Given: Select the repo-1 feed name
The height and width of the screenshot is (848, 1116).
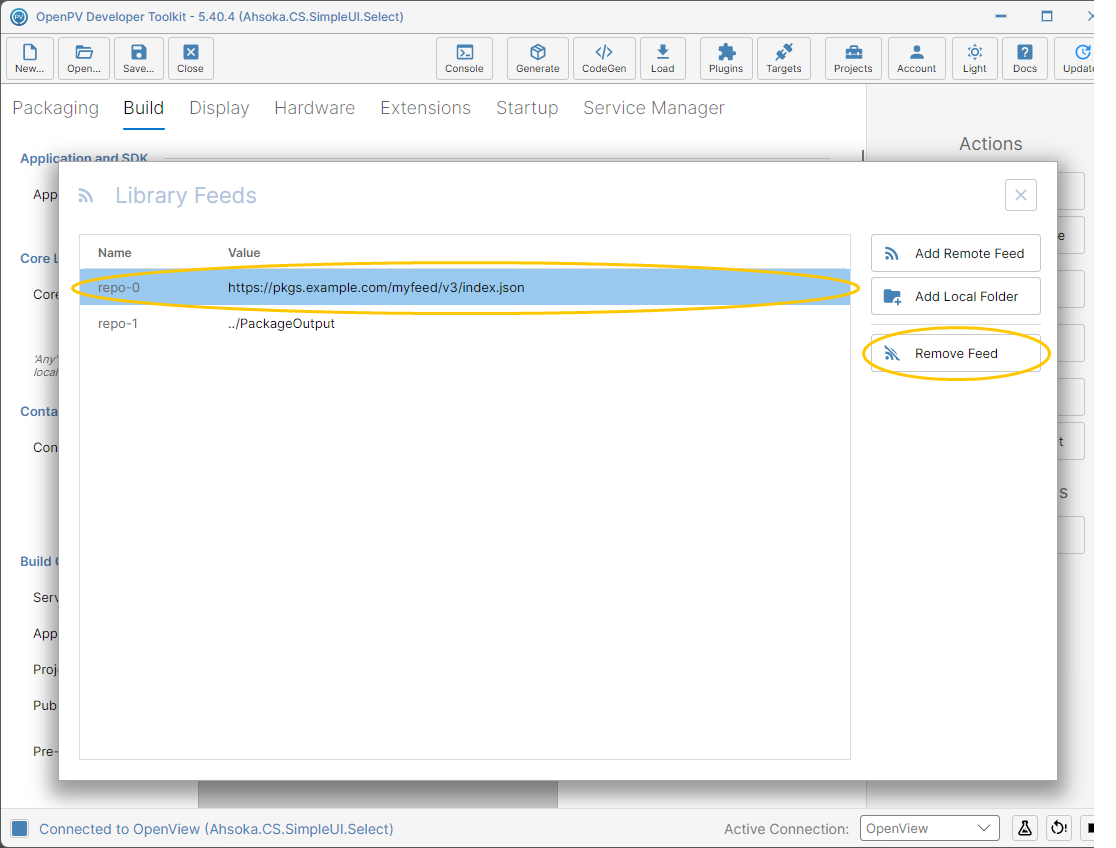Looking at the screenshot, I should click(118, 323).
